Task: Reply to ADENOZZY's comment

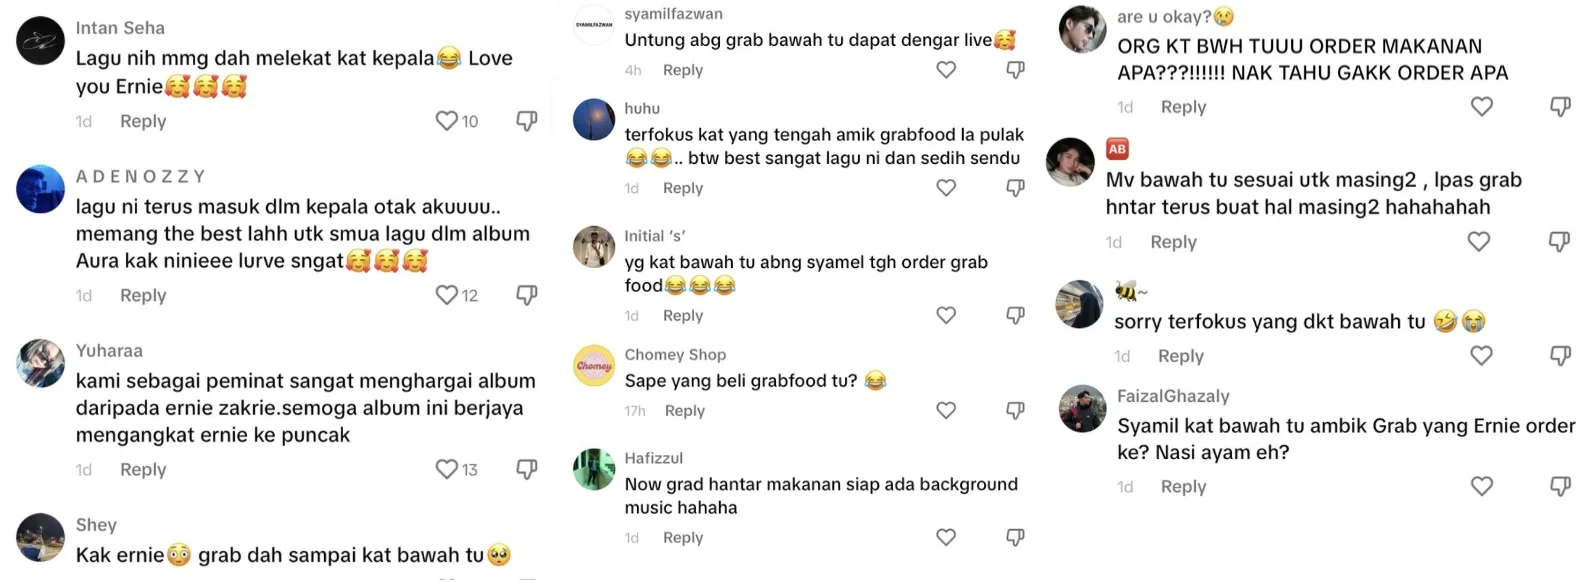Action: click(x=143, y=295)
